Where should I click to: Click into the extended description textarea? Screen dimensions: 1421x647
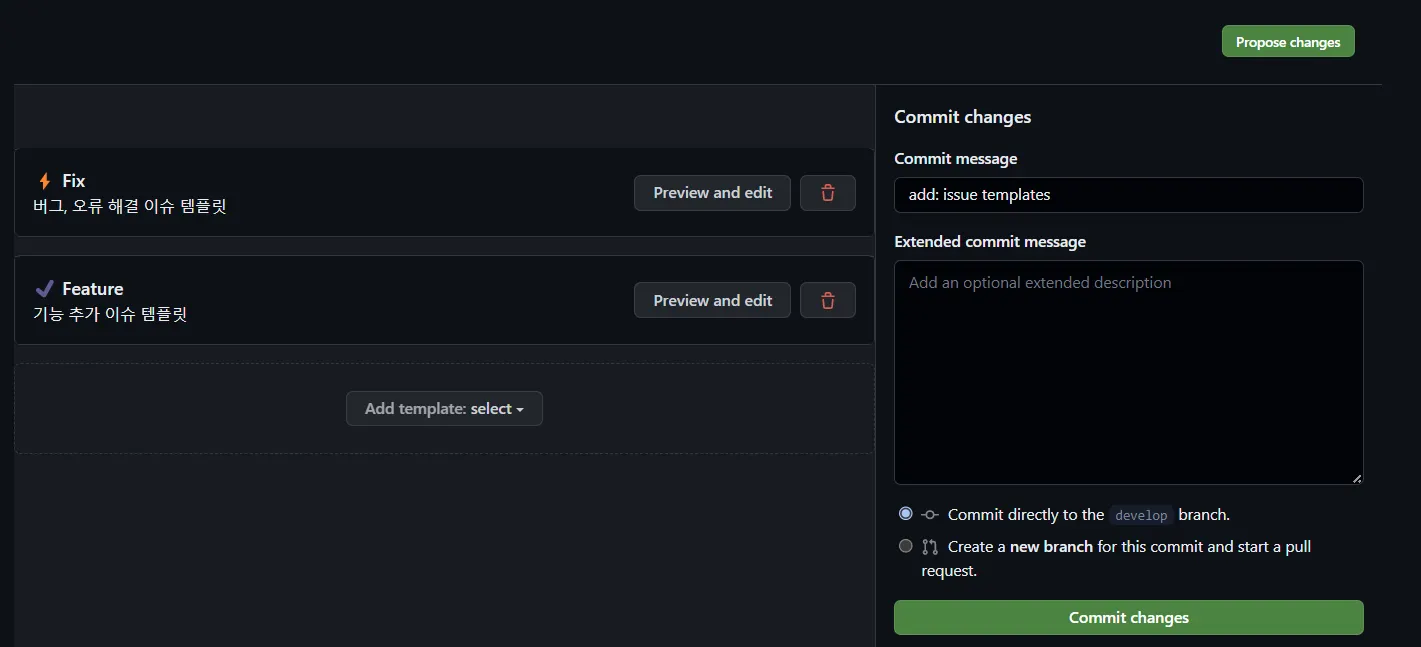[x=1128, y=372]
